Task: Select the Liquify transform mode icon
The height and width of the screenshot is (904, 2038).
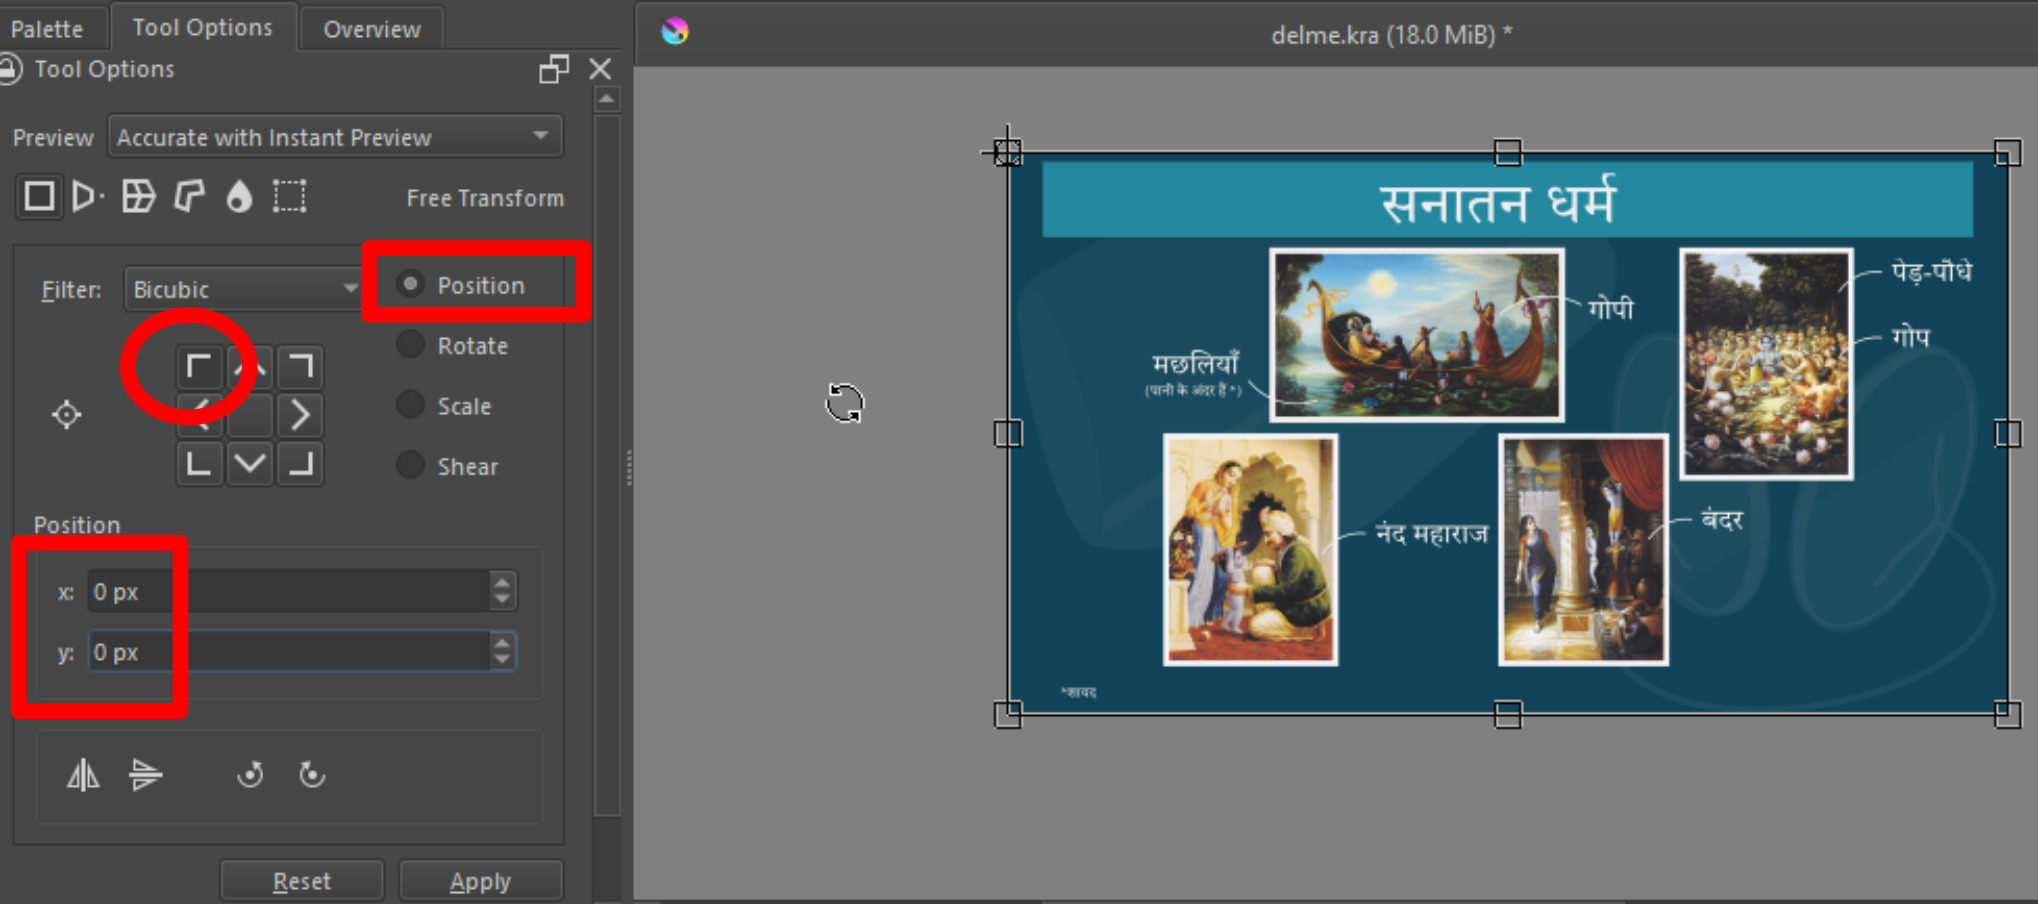Action: 239,196
